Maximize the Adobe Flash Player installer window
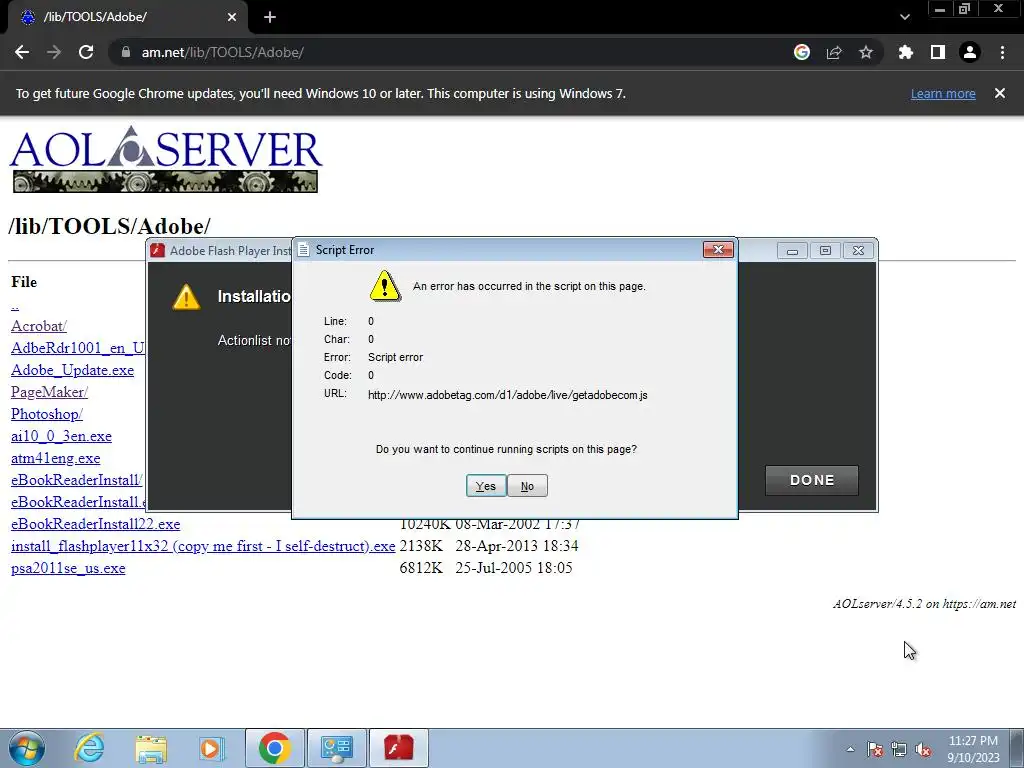 (825, 251)
